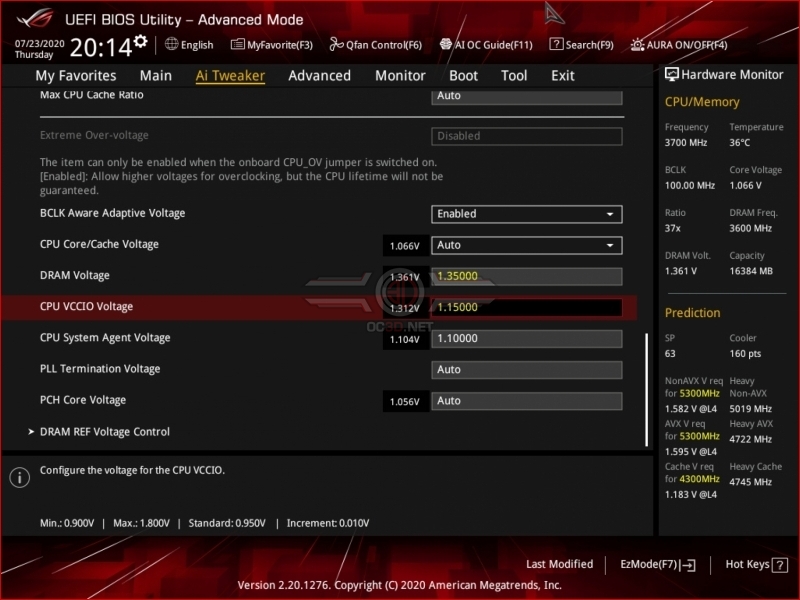This screenshot has width=800, height=600.
Task: Click the settings gear next to the clock
Action: click(x=140, y=41)
